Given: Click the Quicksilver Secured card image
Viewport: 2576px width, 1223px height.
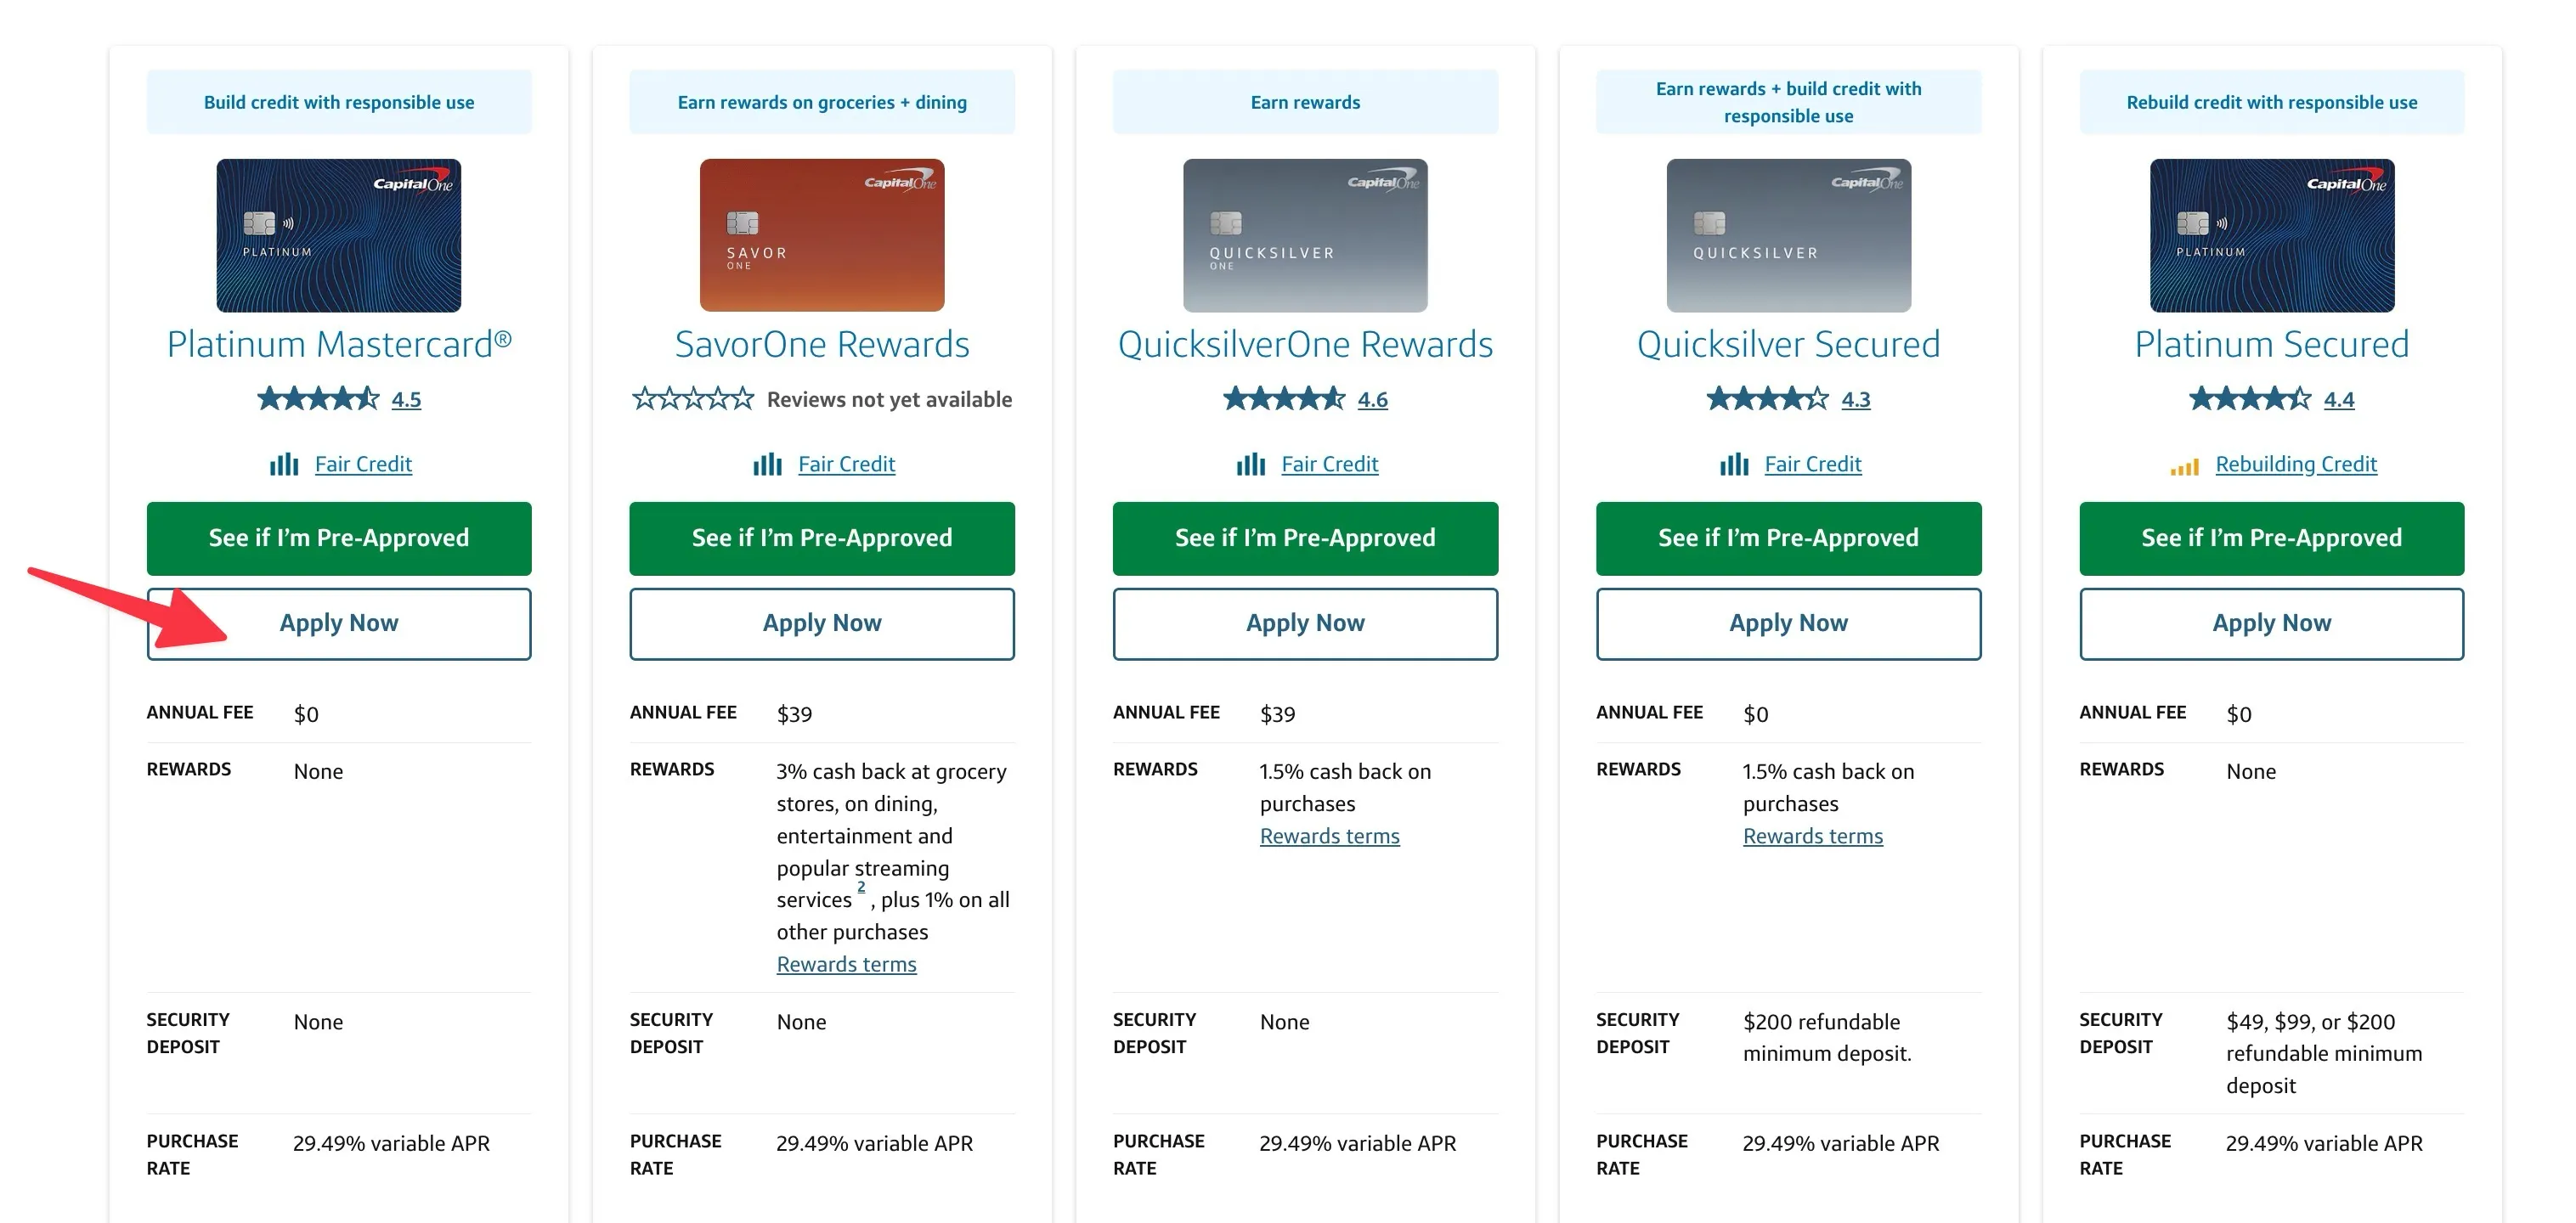Looking at the screenshot, I should pyautogui.click(x=1788, y=235).
